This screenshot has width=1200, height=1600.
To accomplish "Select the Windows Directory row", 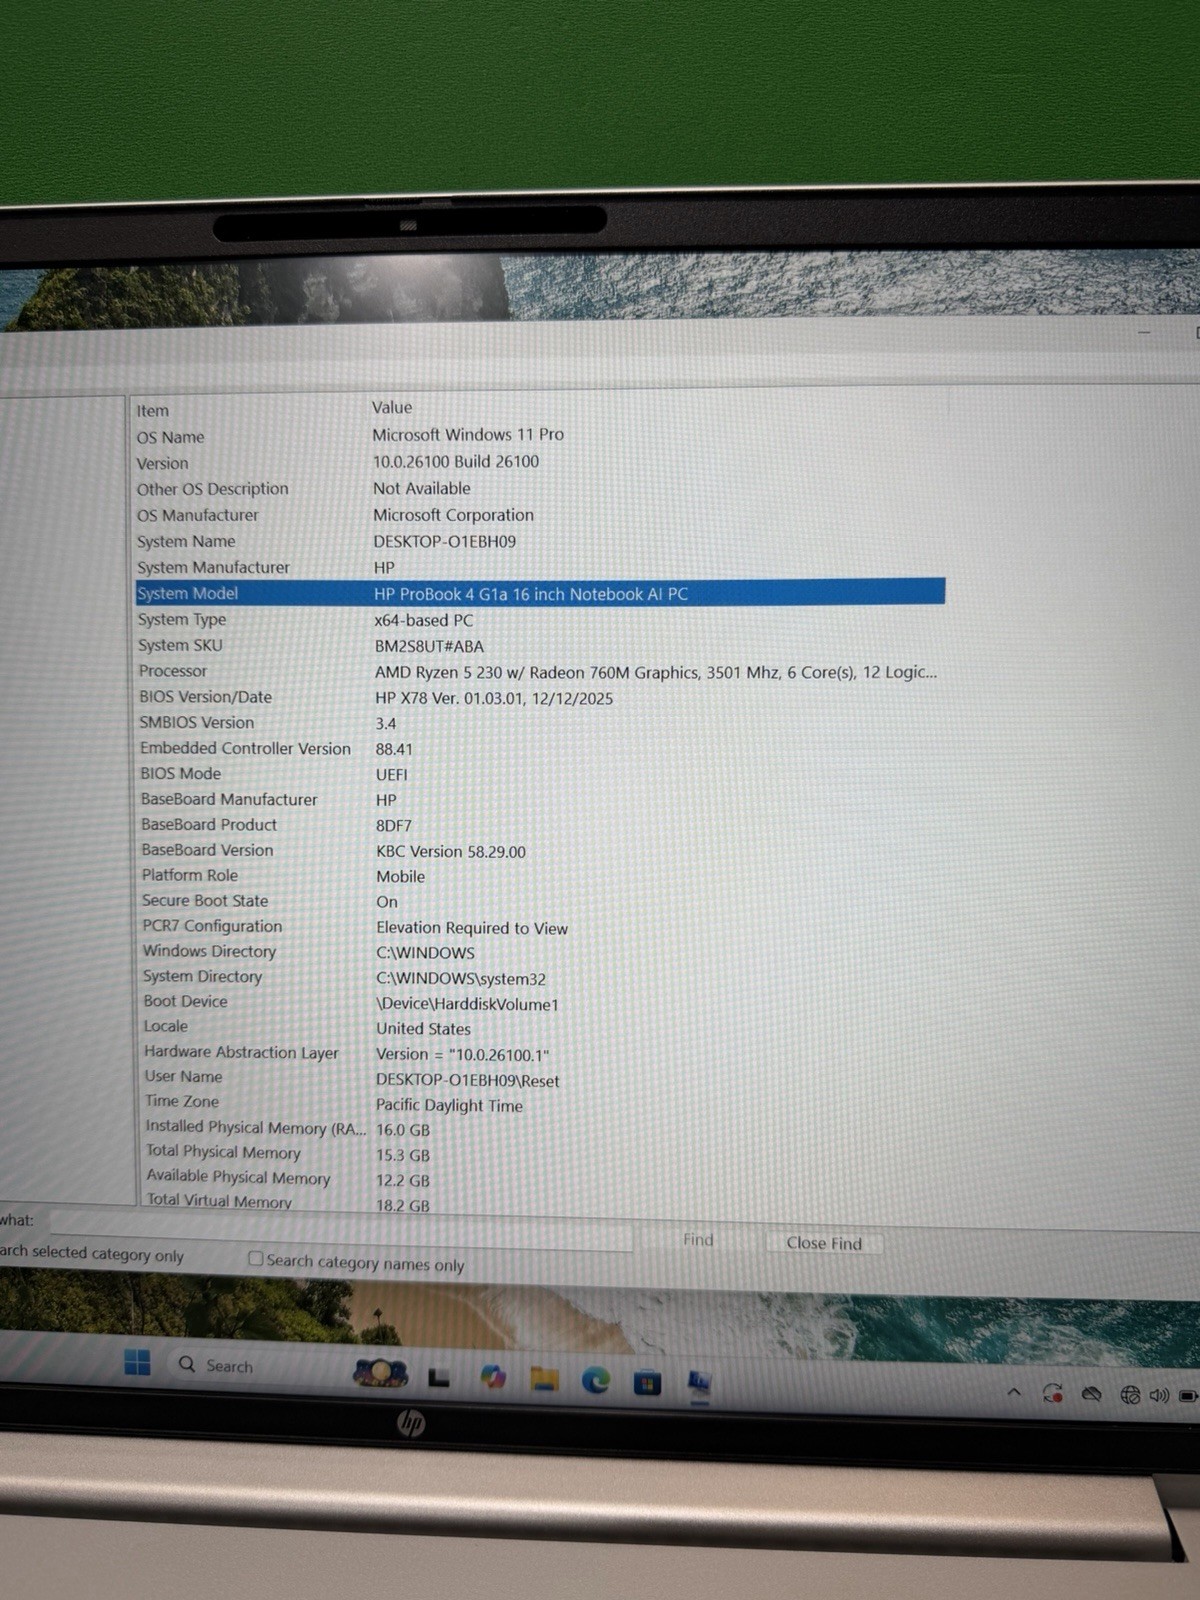I will point(540,952).
